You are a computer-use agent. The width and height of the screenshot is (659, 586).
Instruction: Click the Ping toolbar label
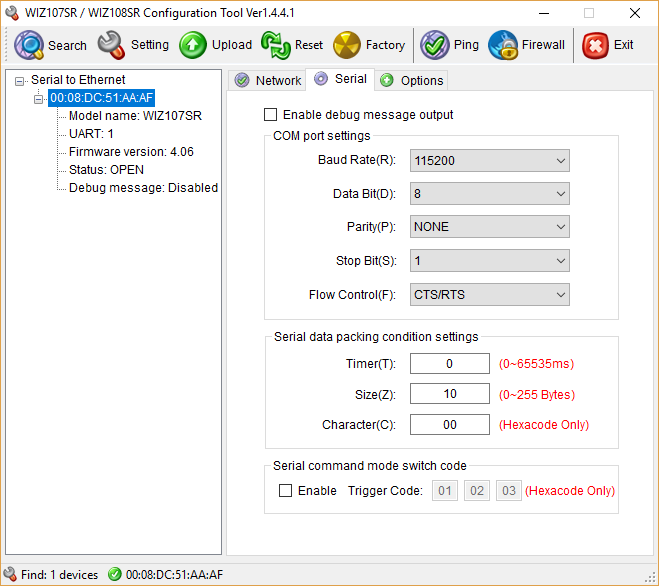466,45
